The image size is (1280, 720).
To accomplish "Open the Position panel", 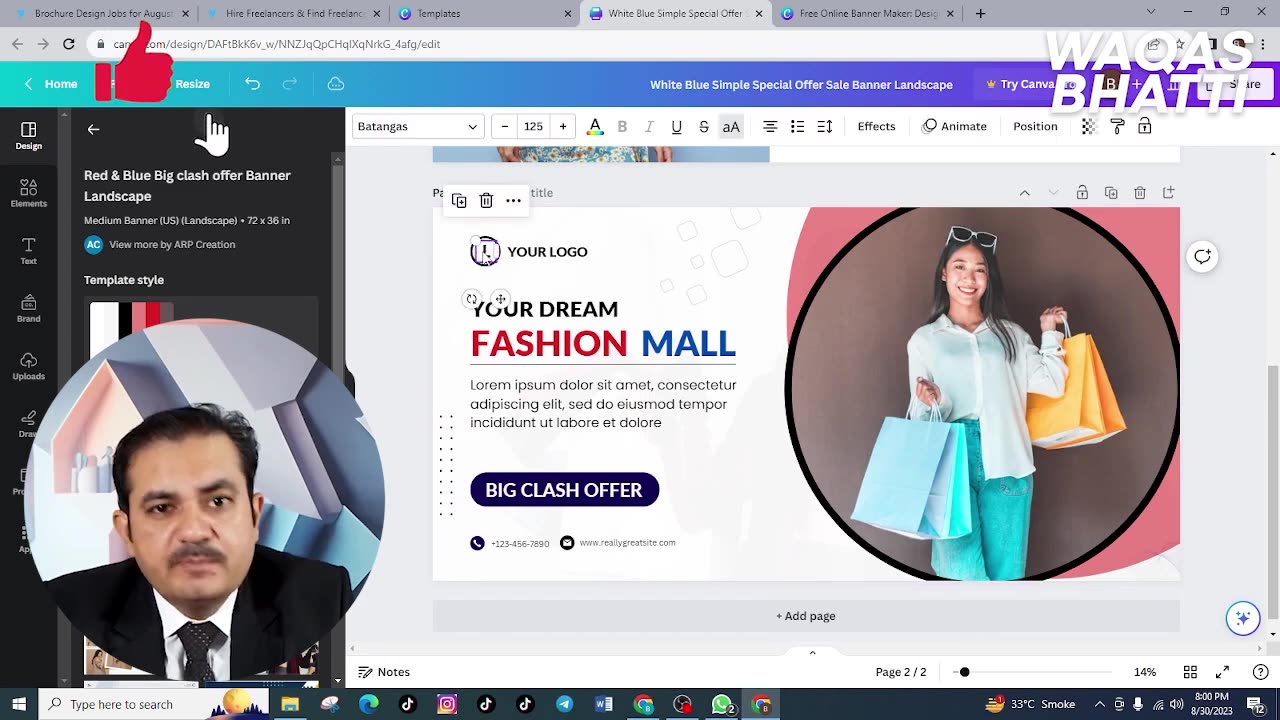I will coord(1035,126).
